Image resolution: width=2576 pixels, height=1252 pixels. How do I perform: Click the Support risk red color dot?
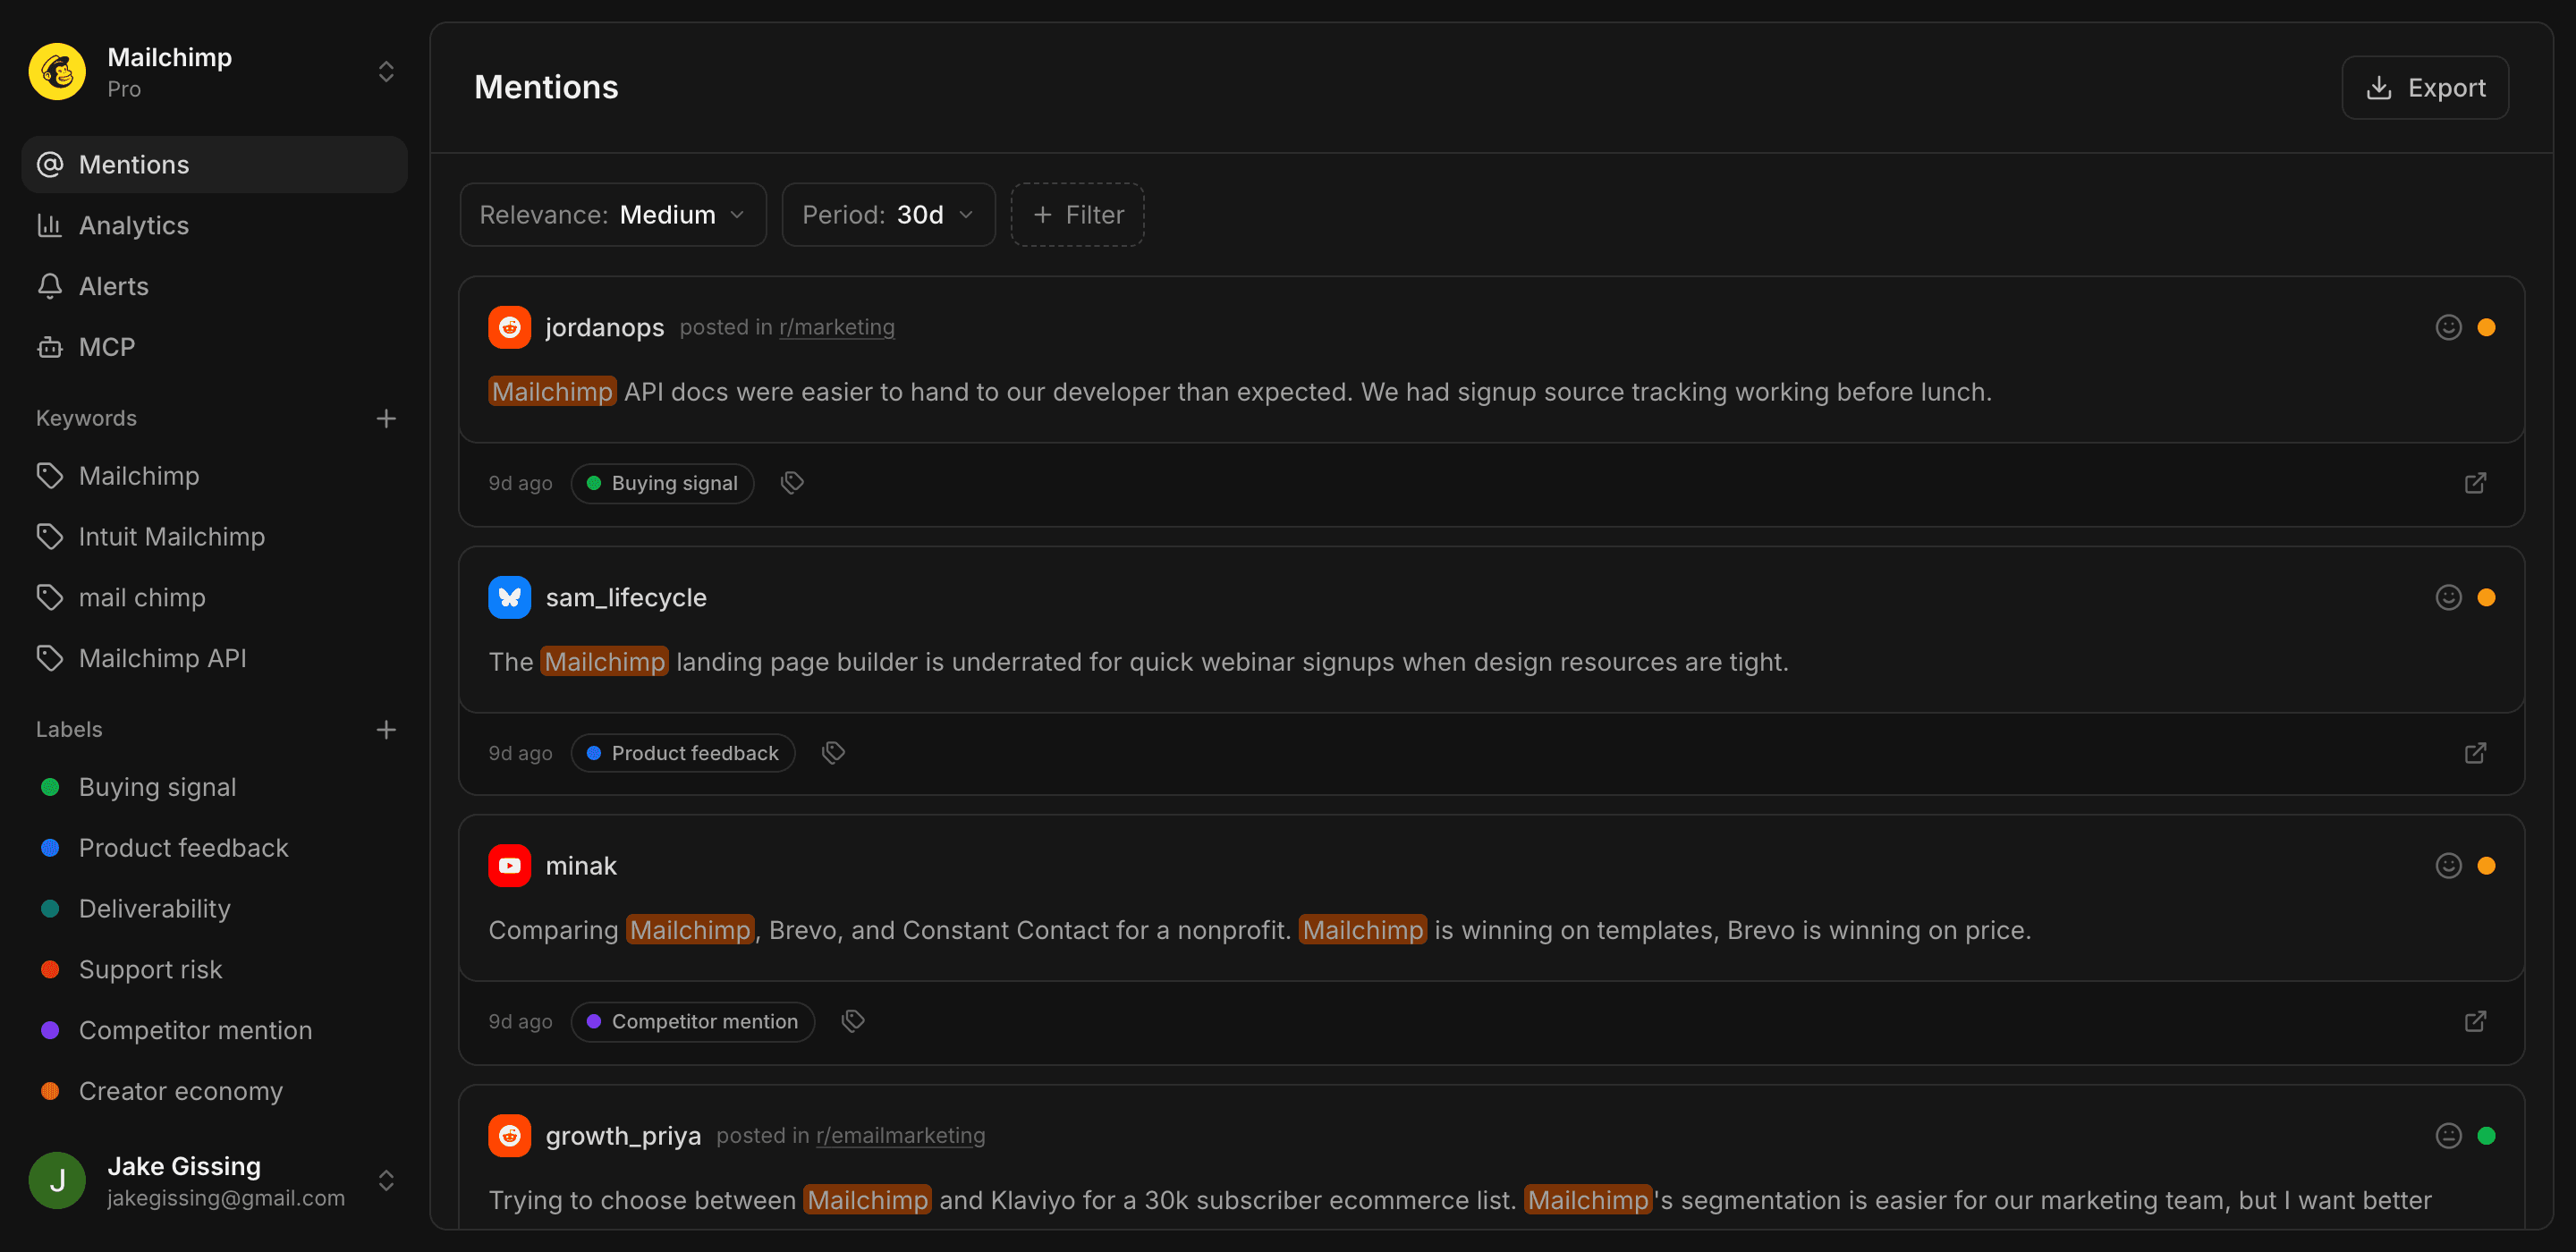coord(50,970)
